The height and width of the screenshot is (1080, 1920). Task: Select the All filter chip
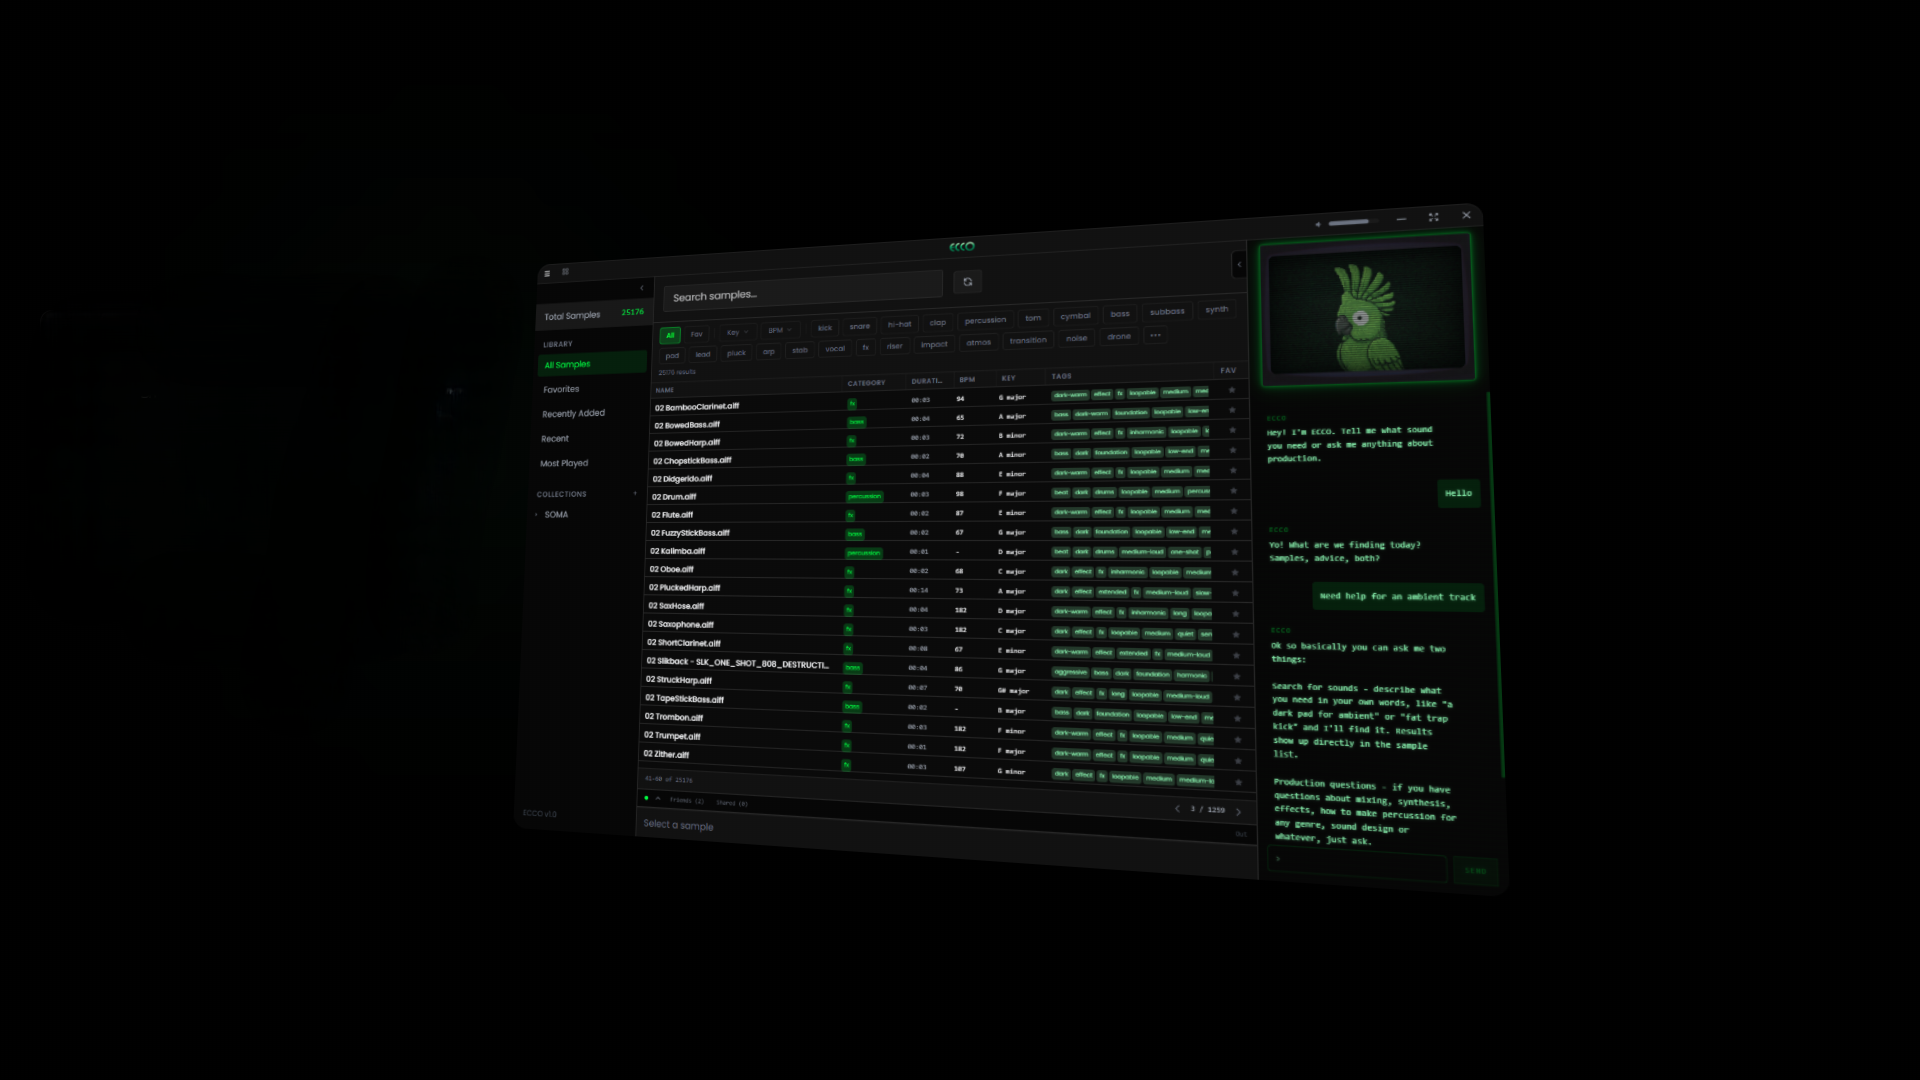(x=670, y=335)
